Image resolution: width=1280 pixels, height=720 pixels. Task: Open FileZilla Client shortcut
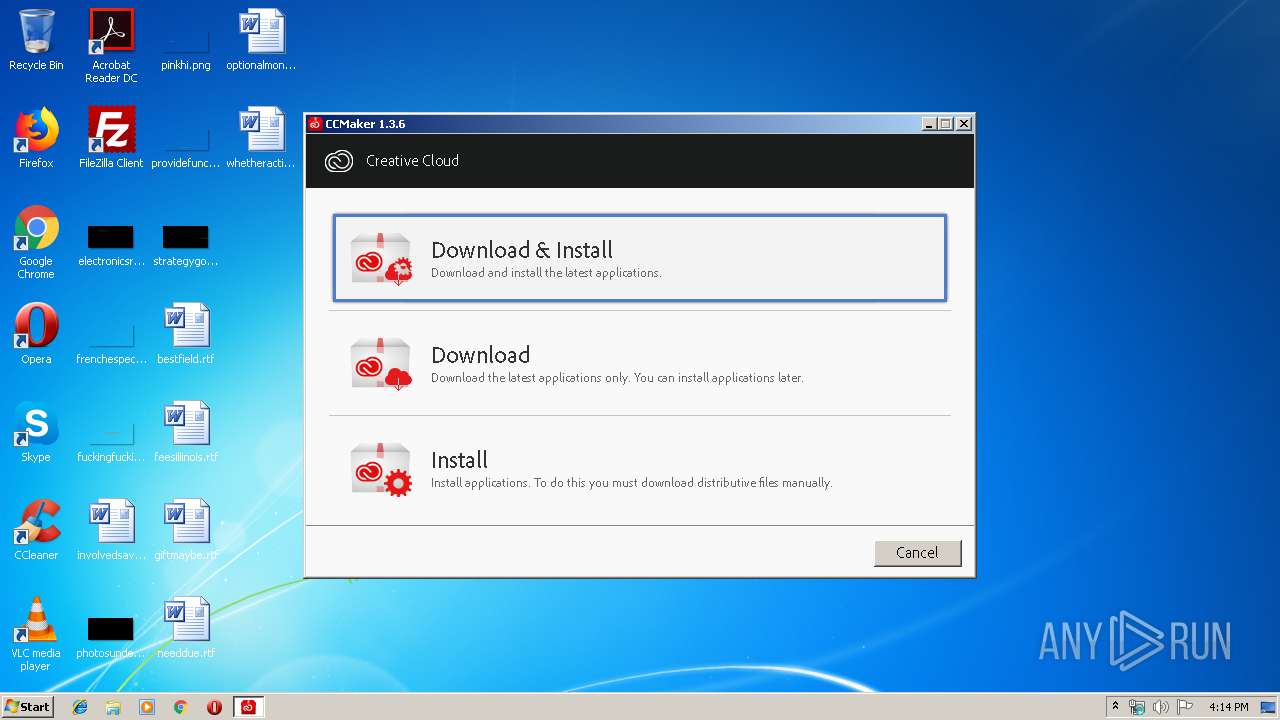(111, 138)
